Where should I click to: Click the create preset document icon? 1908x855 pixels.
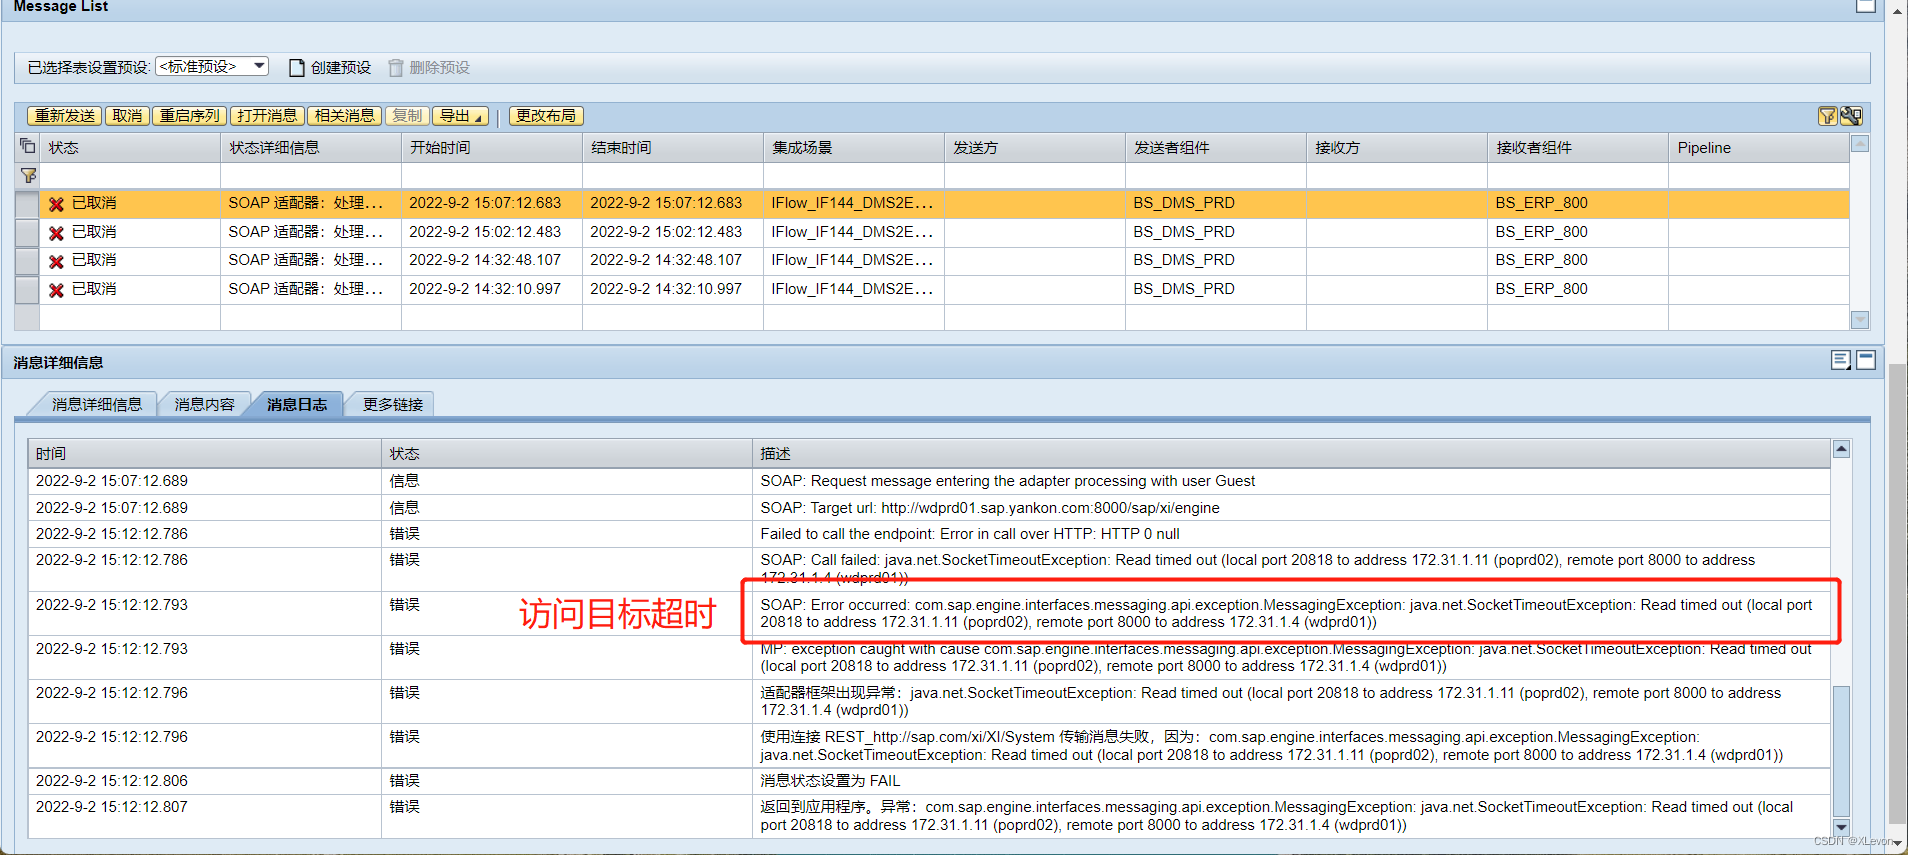[296, 68]
